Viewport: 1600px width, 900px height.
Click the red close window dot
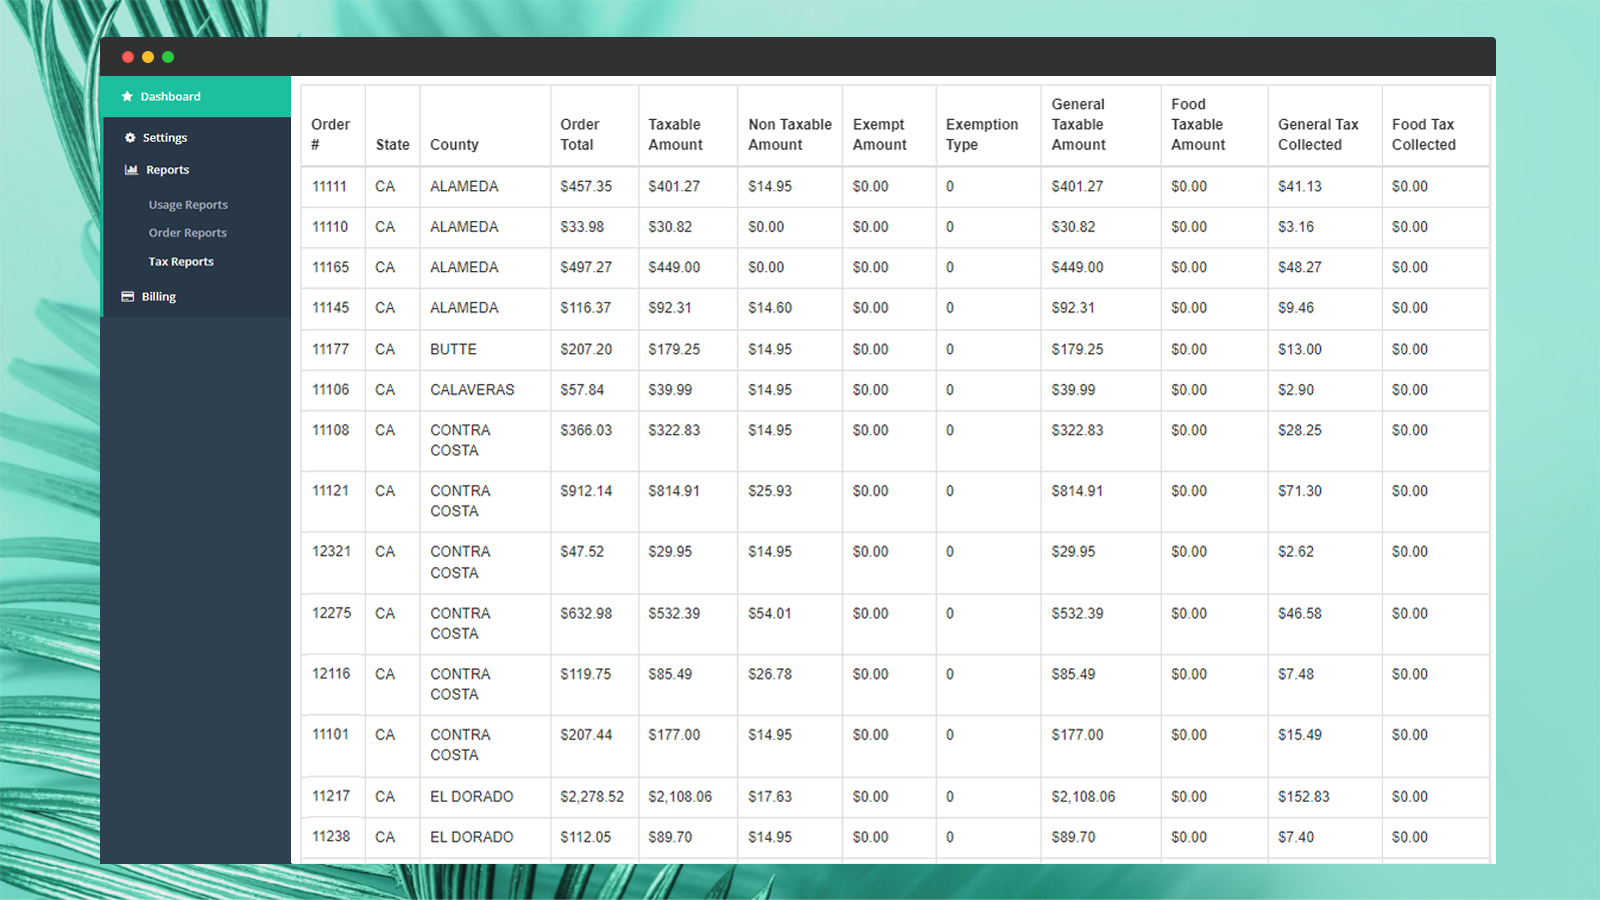coord(128,57)
